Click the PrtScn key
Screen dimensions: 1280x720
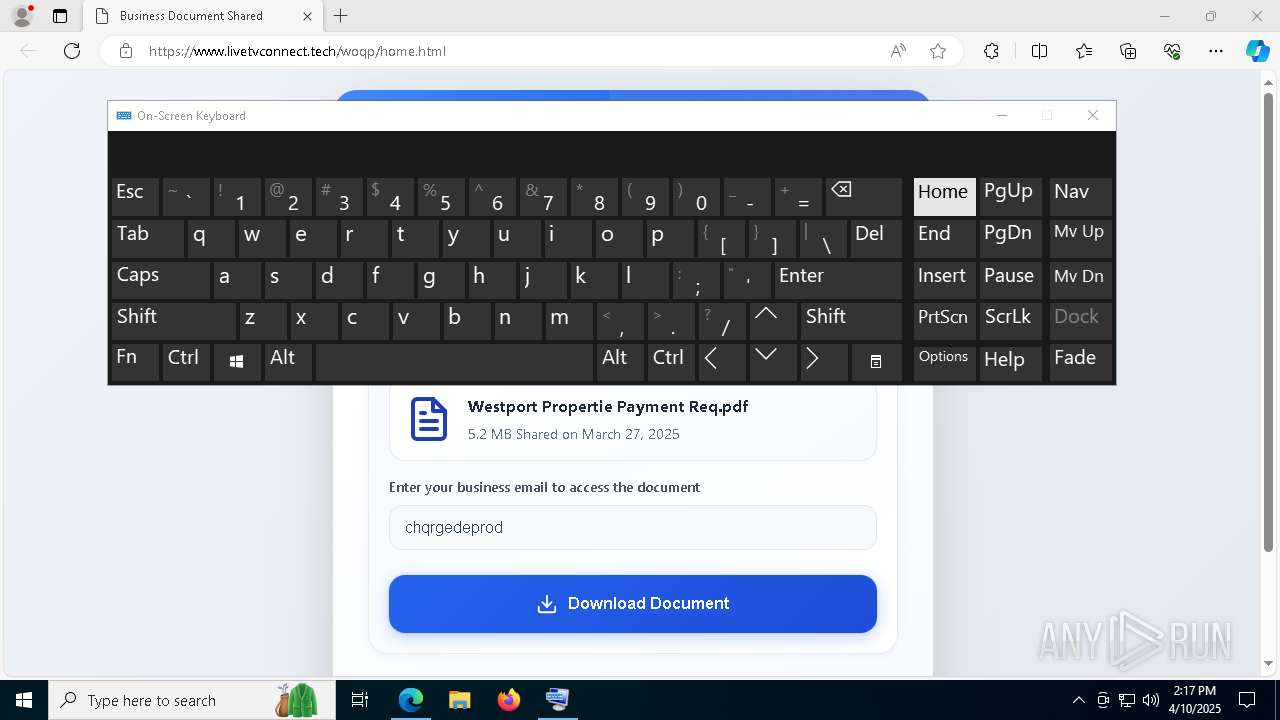click(x=944, y=320)
